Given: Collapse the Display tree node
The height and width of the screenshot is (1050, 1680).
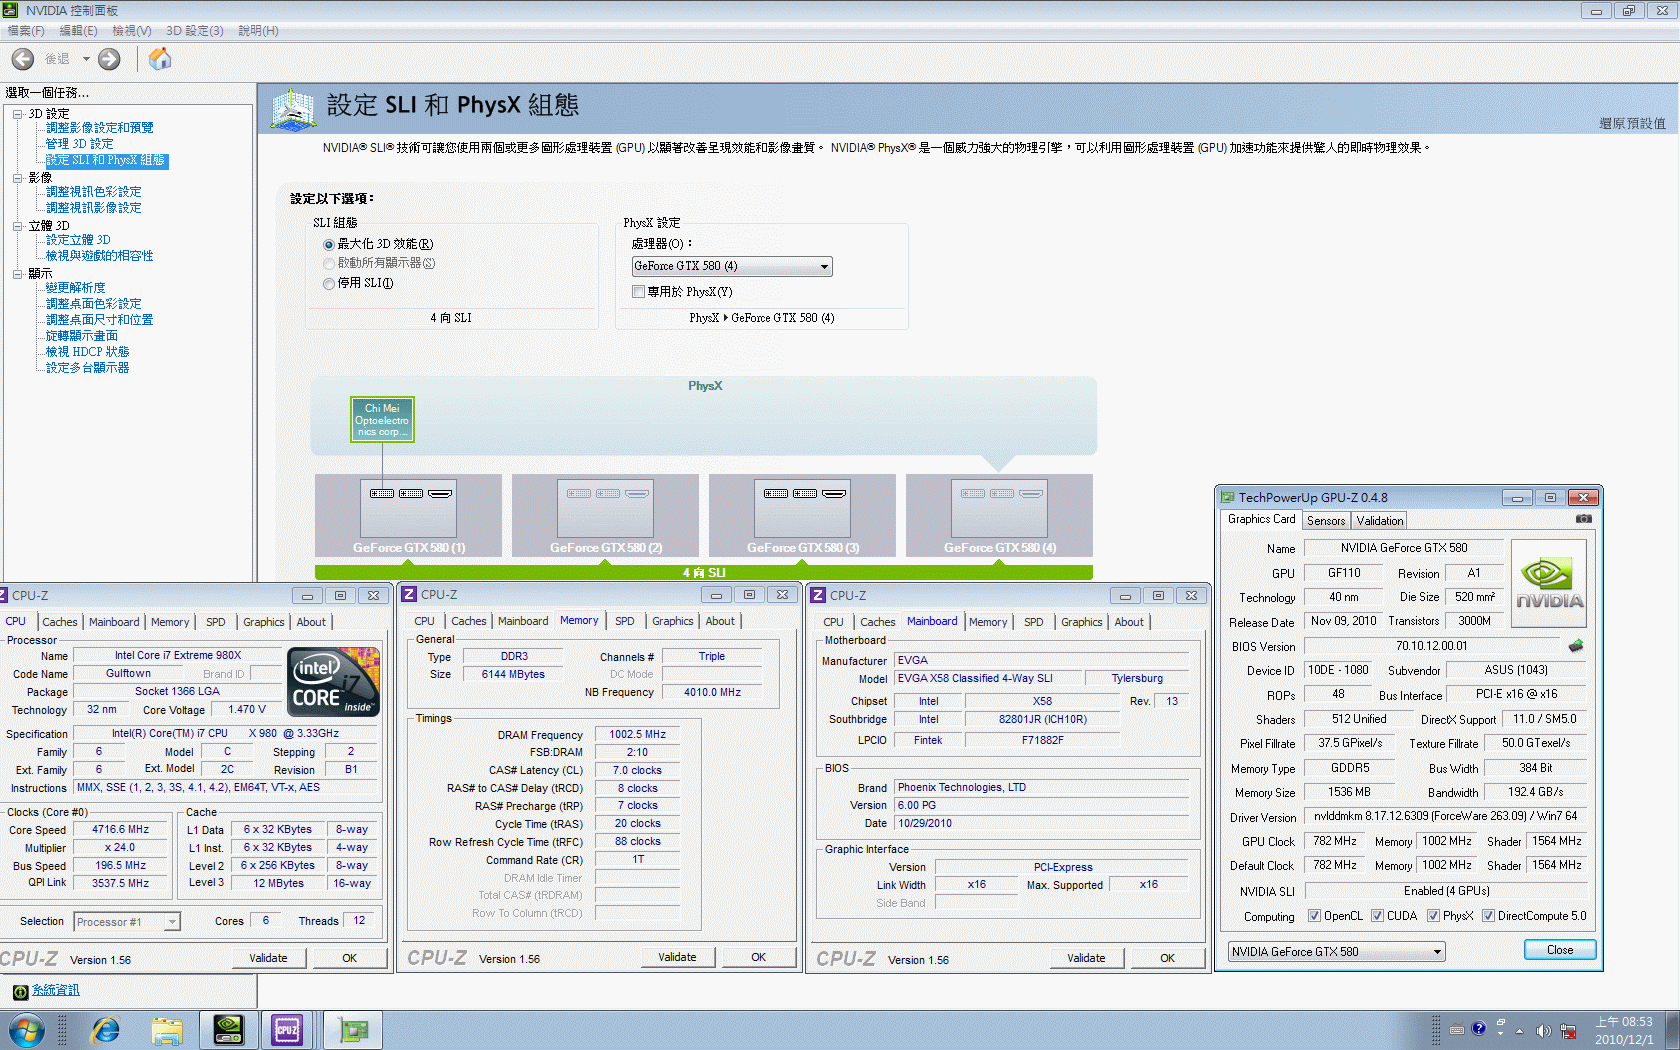Looking at the screenshot, I should [x=18, y=274].
